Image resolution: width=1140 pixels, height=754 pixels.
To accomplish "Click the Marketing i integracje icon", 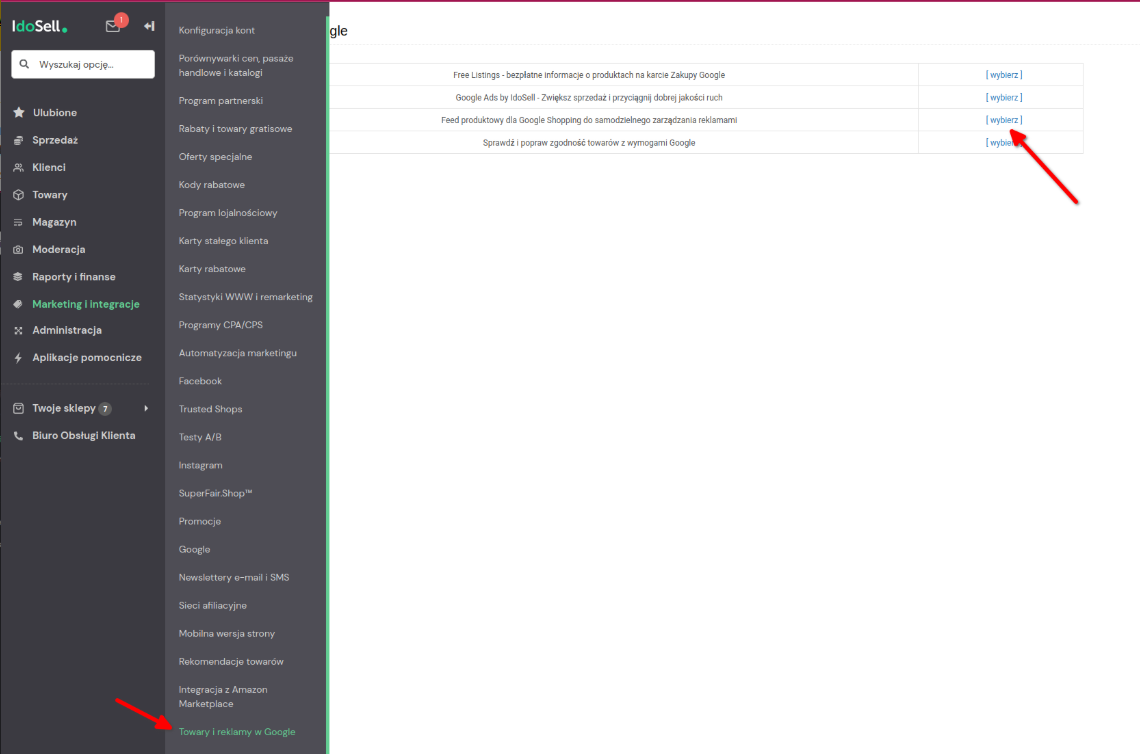I will [x=18, y=304].
